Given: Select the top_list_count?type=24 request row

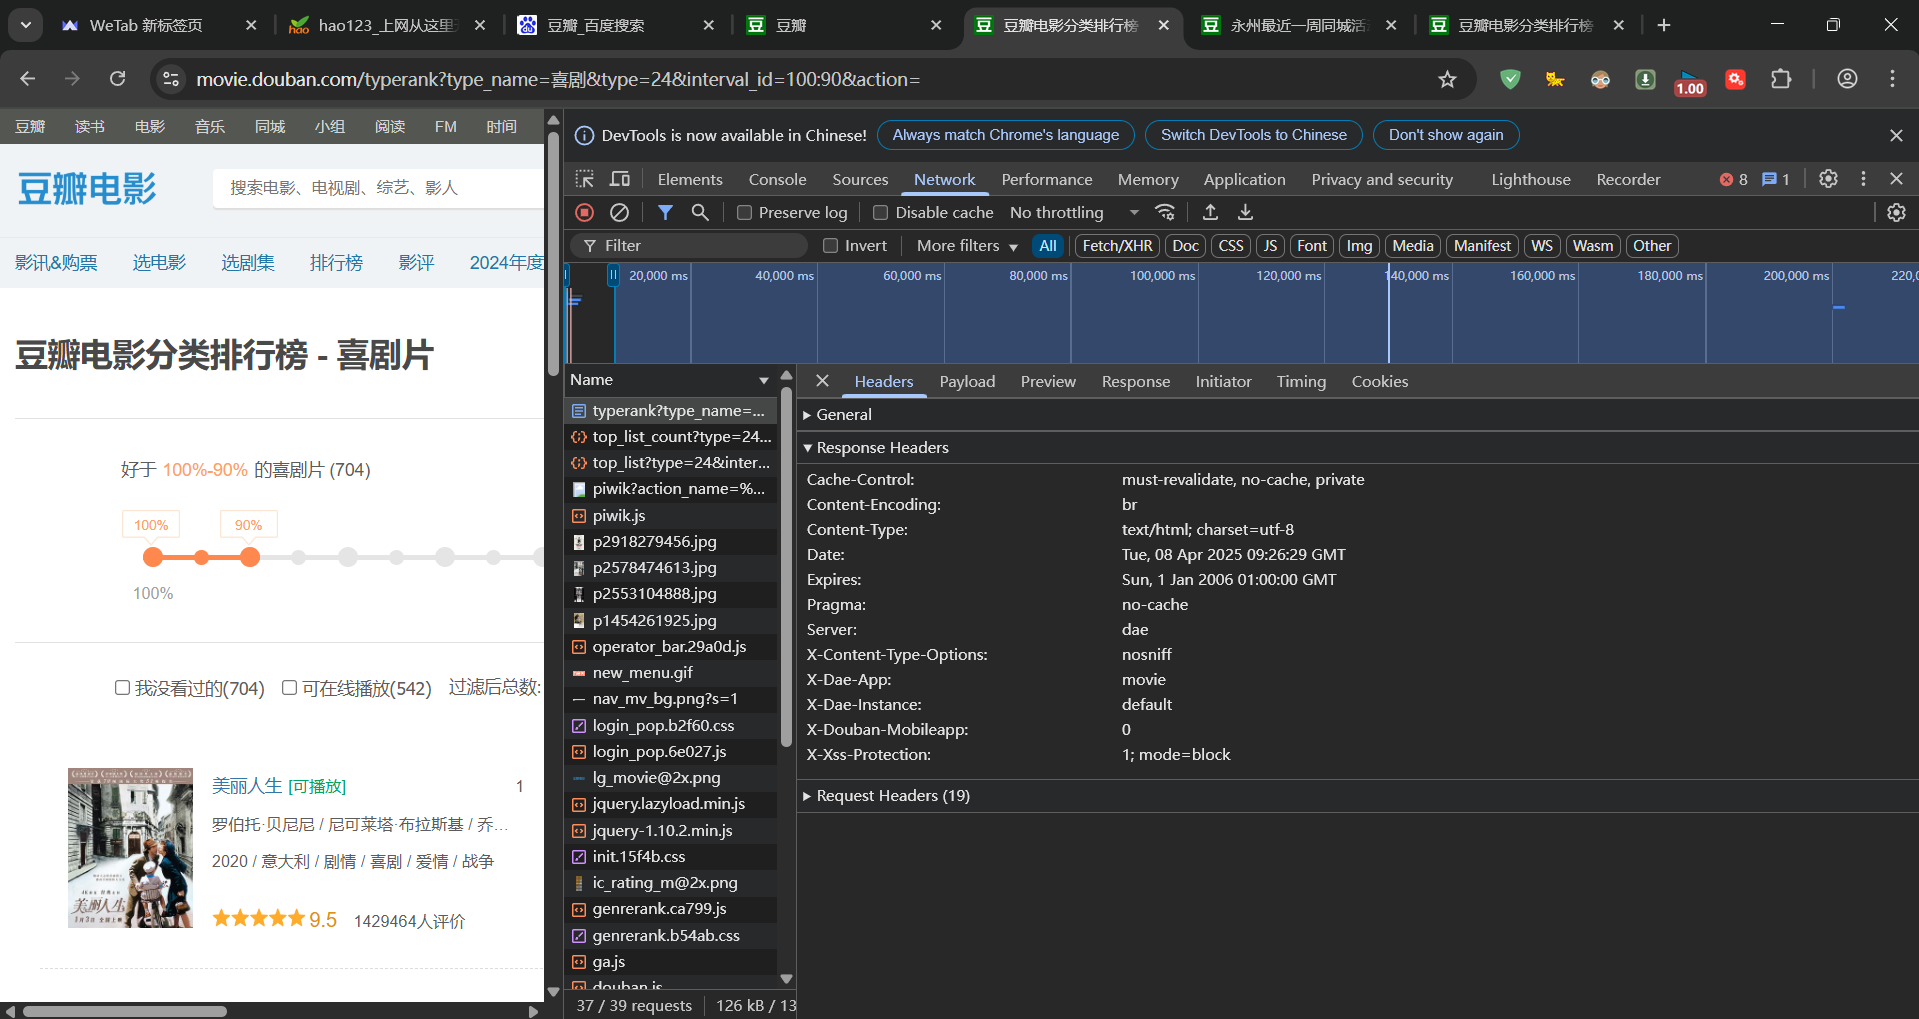Looking at the screenshot, I should [x=671, y=437].
